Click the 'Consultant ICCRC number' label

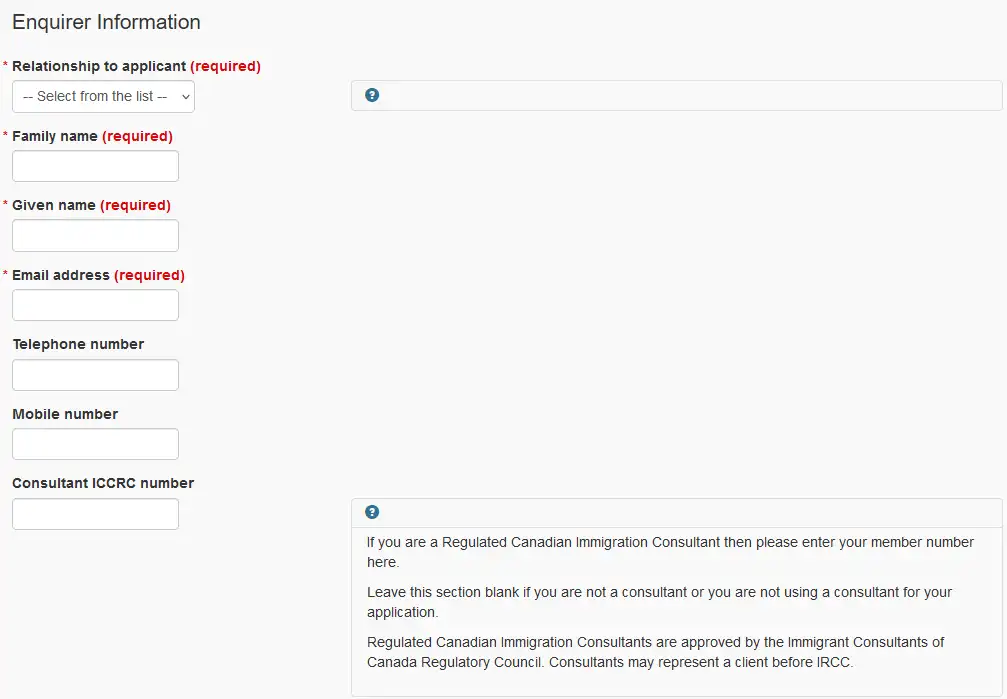click(103, 483)
